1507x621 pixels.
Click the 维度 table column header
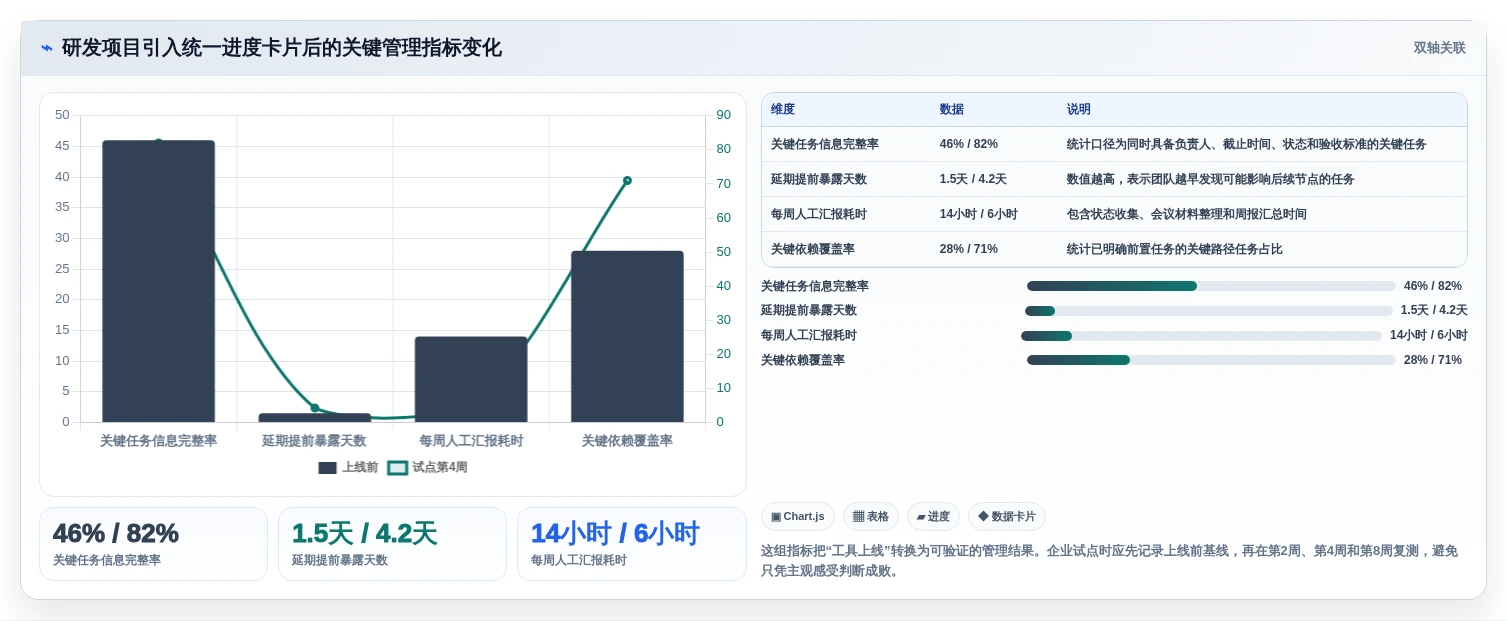pos(783,109)
